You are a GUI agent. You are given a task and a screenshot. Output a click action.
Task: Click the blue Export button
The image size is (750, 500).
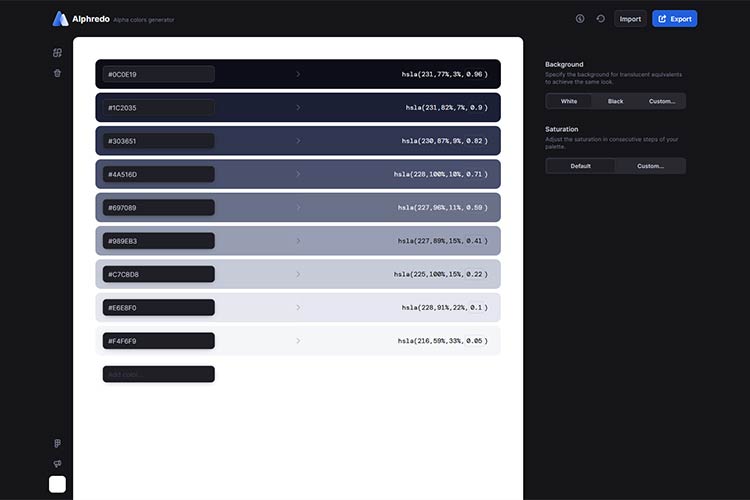point(674,18)
